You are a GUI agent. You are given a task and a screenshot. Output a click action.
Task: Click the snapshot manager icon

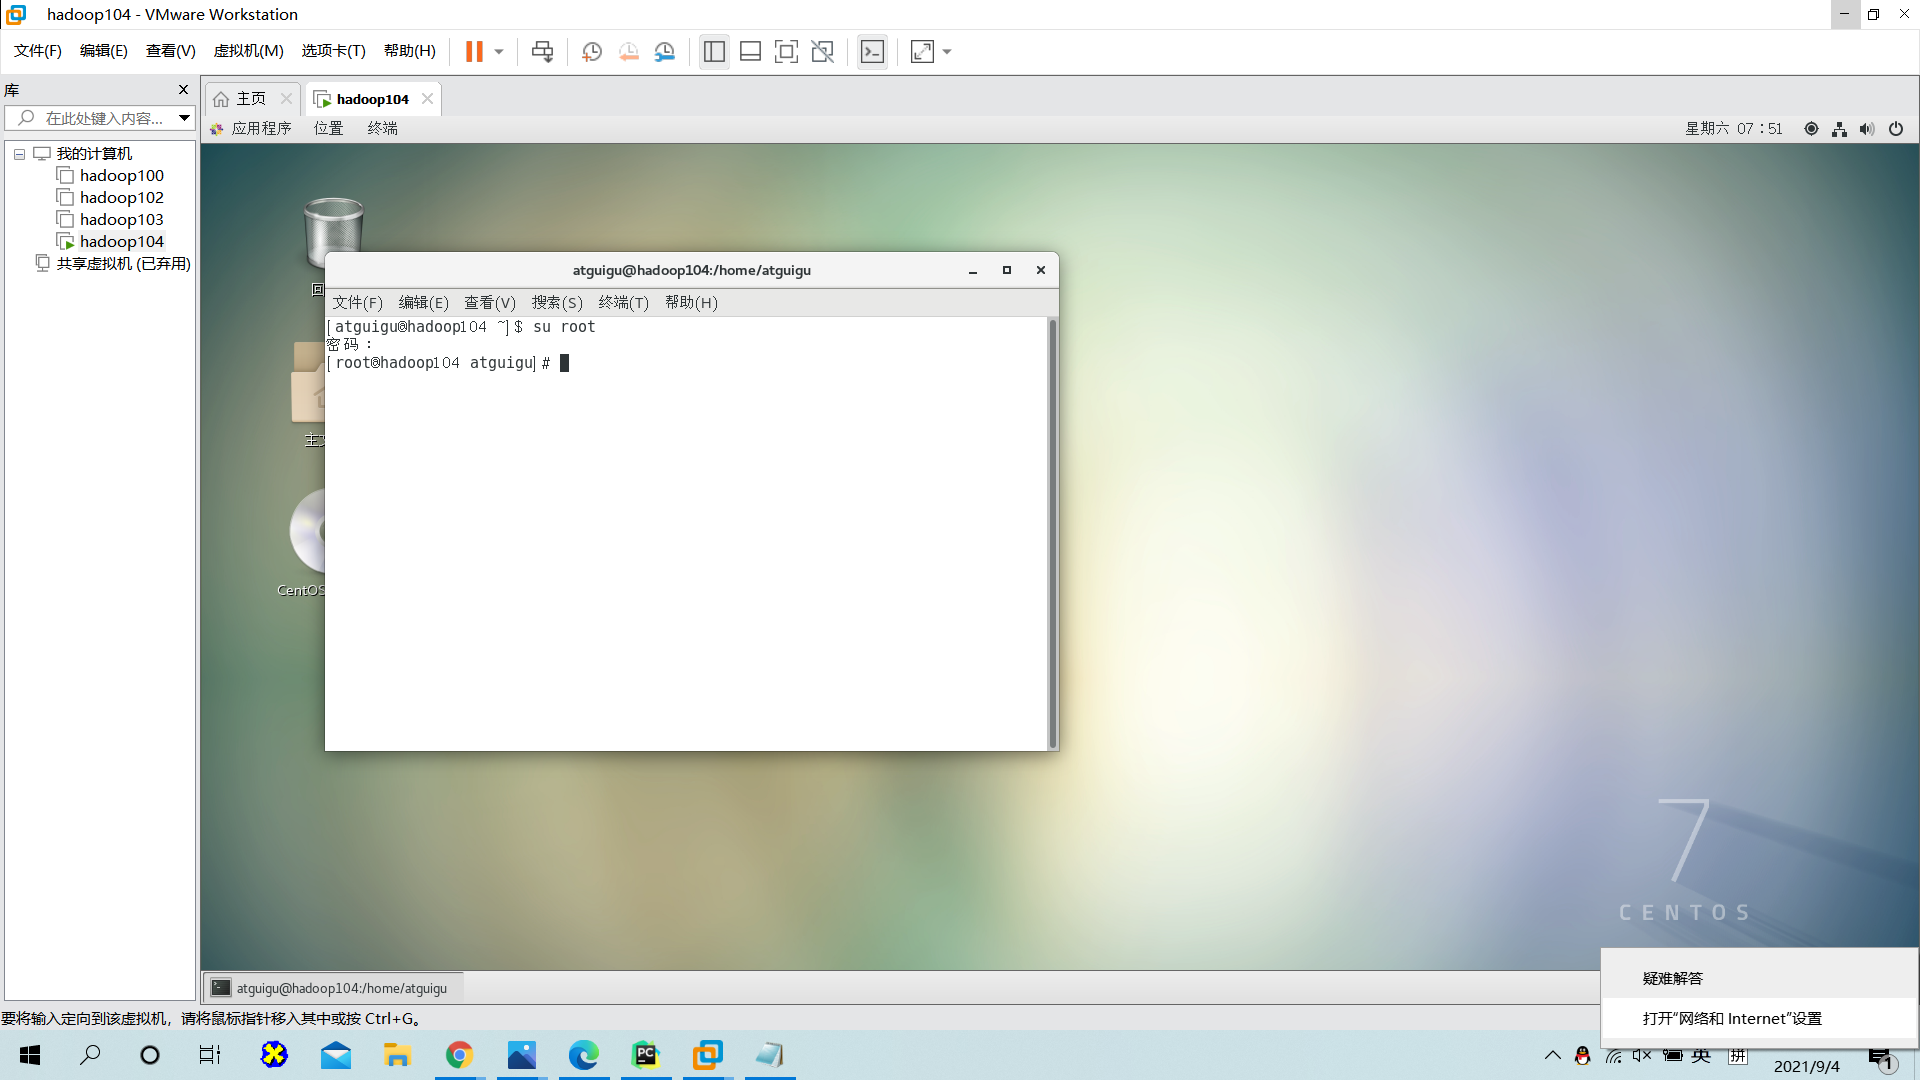tap(665, 51)
